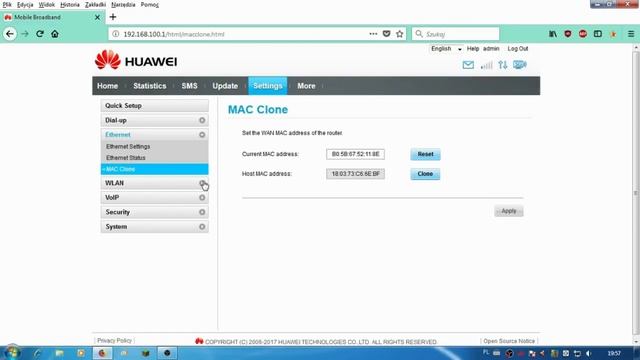The image size is (640, 360).
Task: Click the browser home icon
Action: point(55,34)
